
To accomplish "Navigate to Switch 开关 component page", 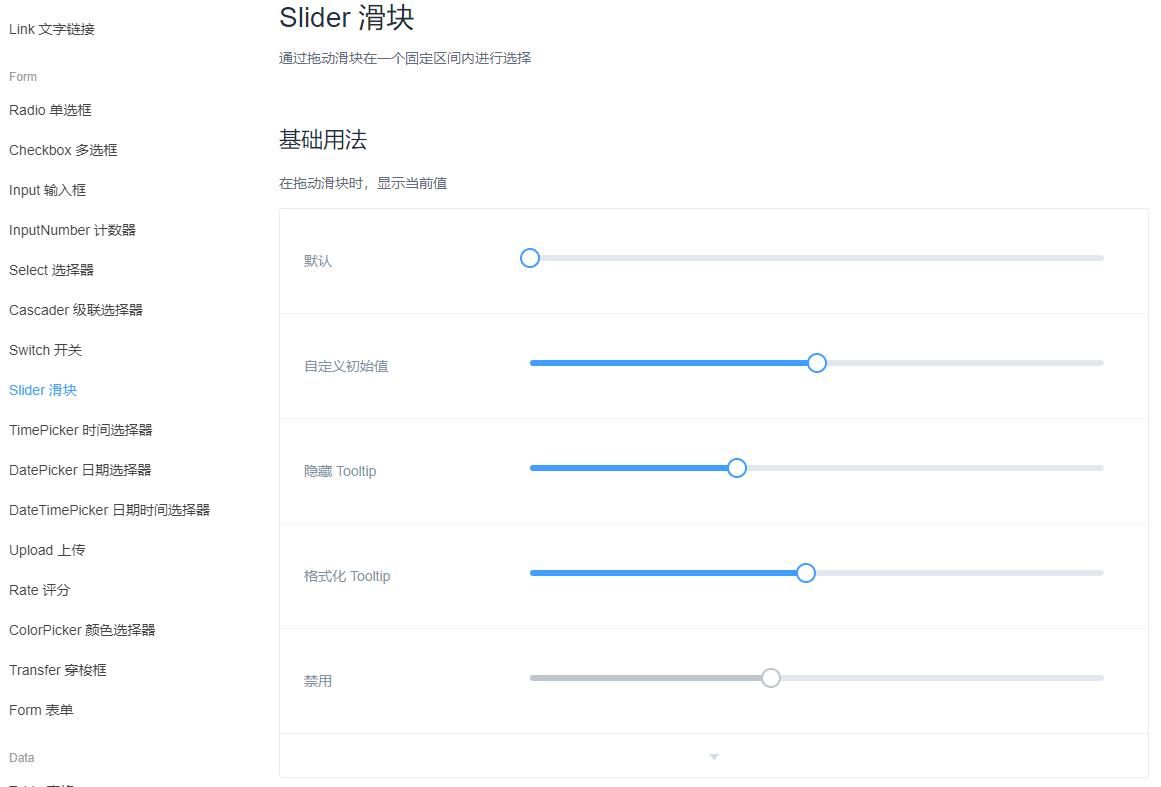I will pyautogui.click(x=45, y=350).
